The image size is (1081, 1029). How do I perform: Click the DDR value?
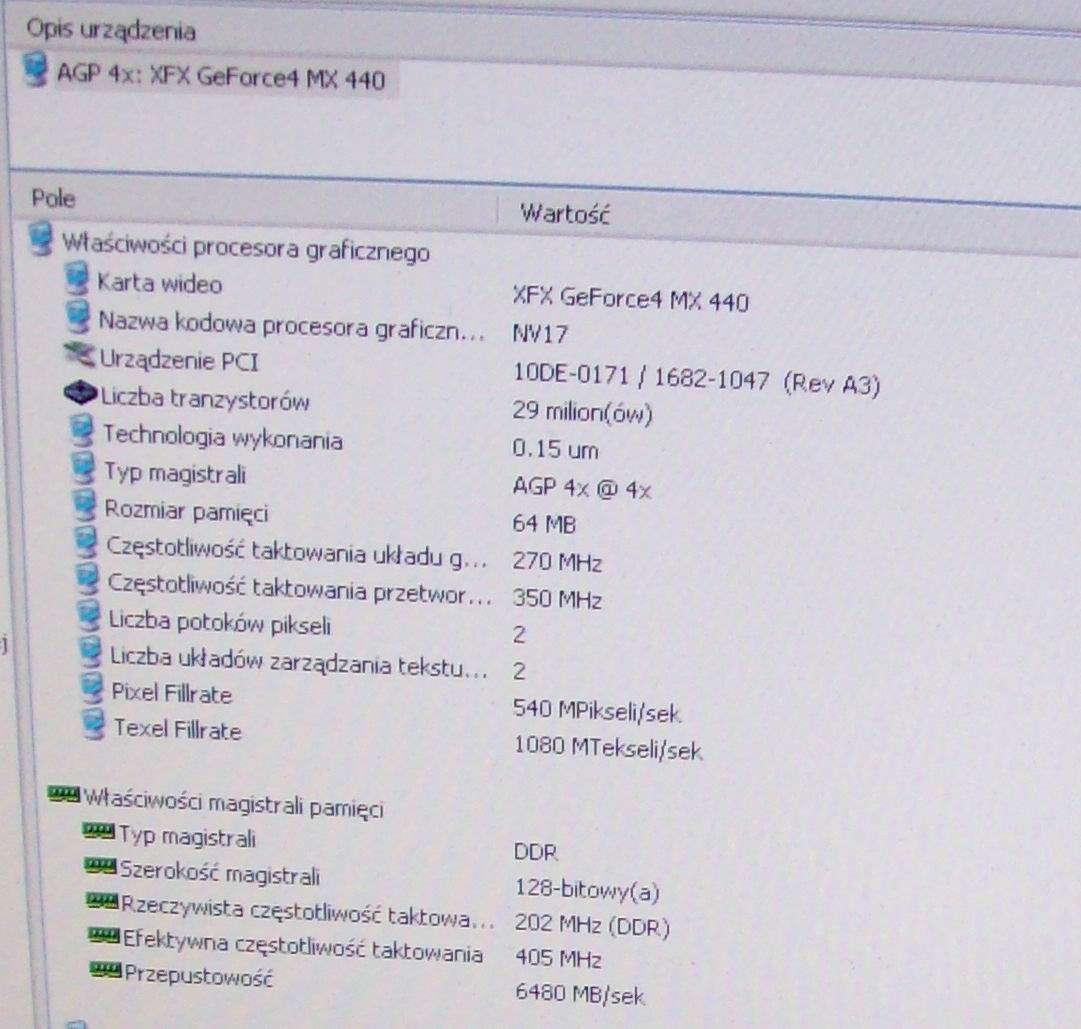click(x=535, y=852)
